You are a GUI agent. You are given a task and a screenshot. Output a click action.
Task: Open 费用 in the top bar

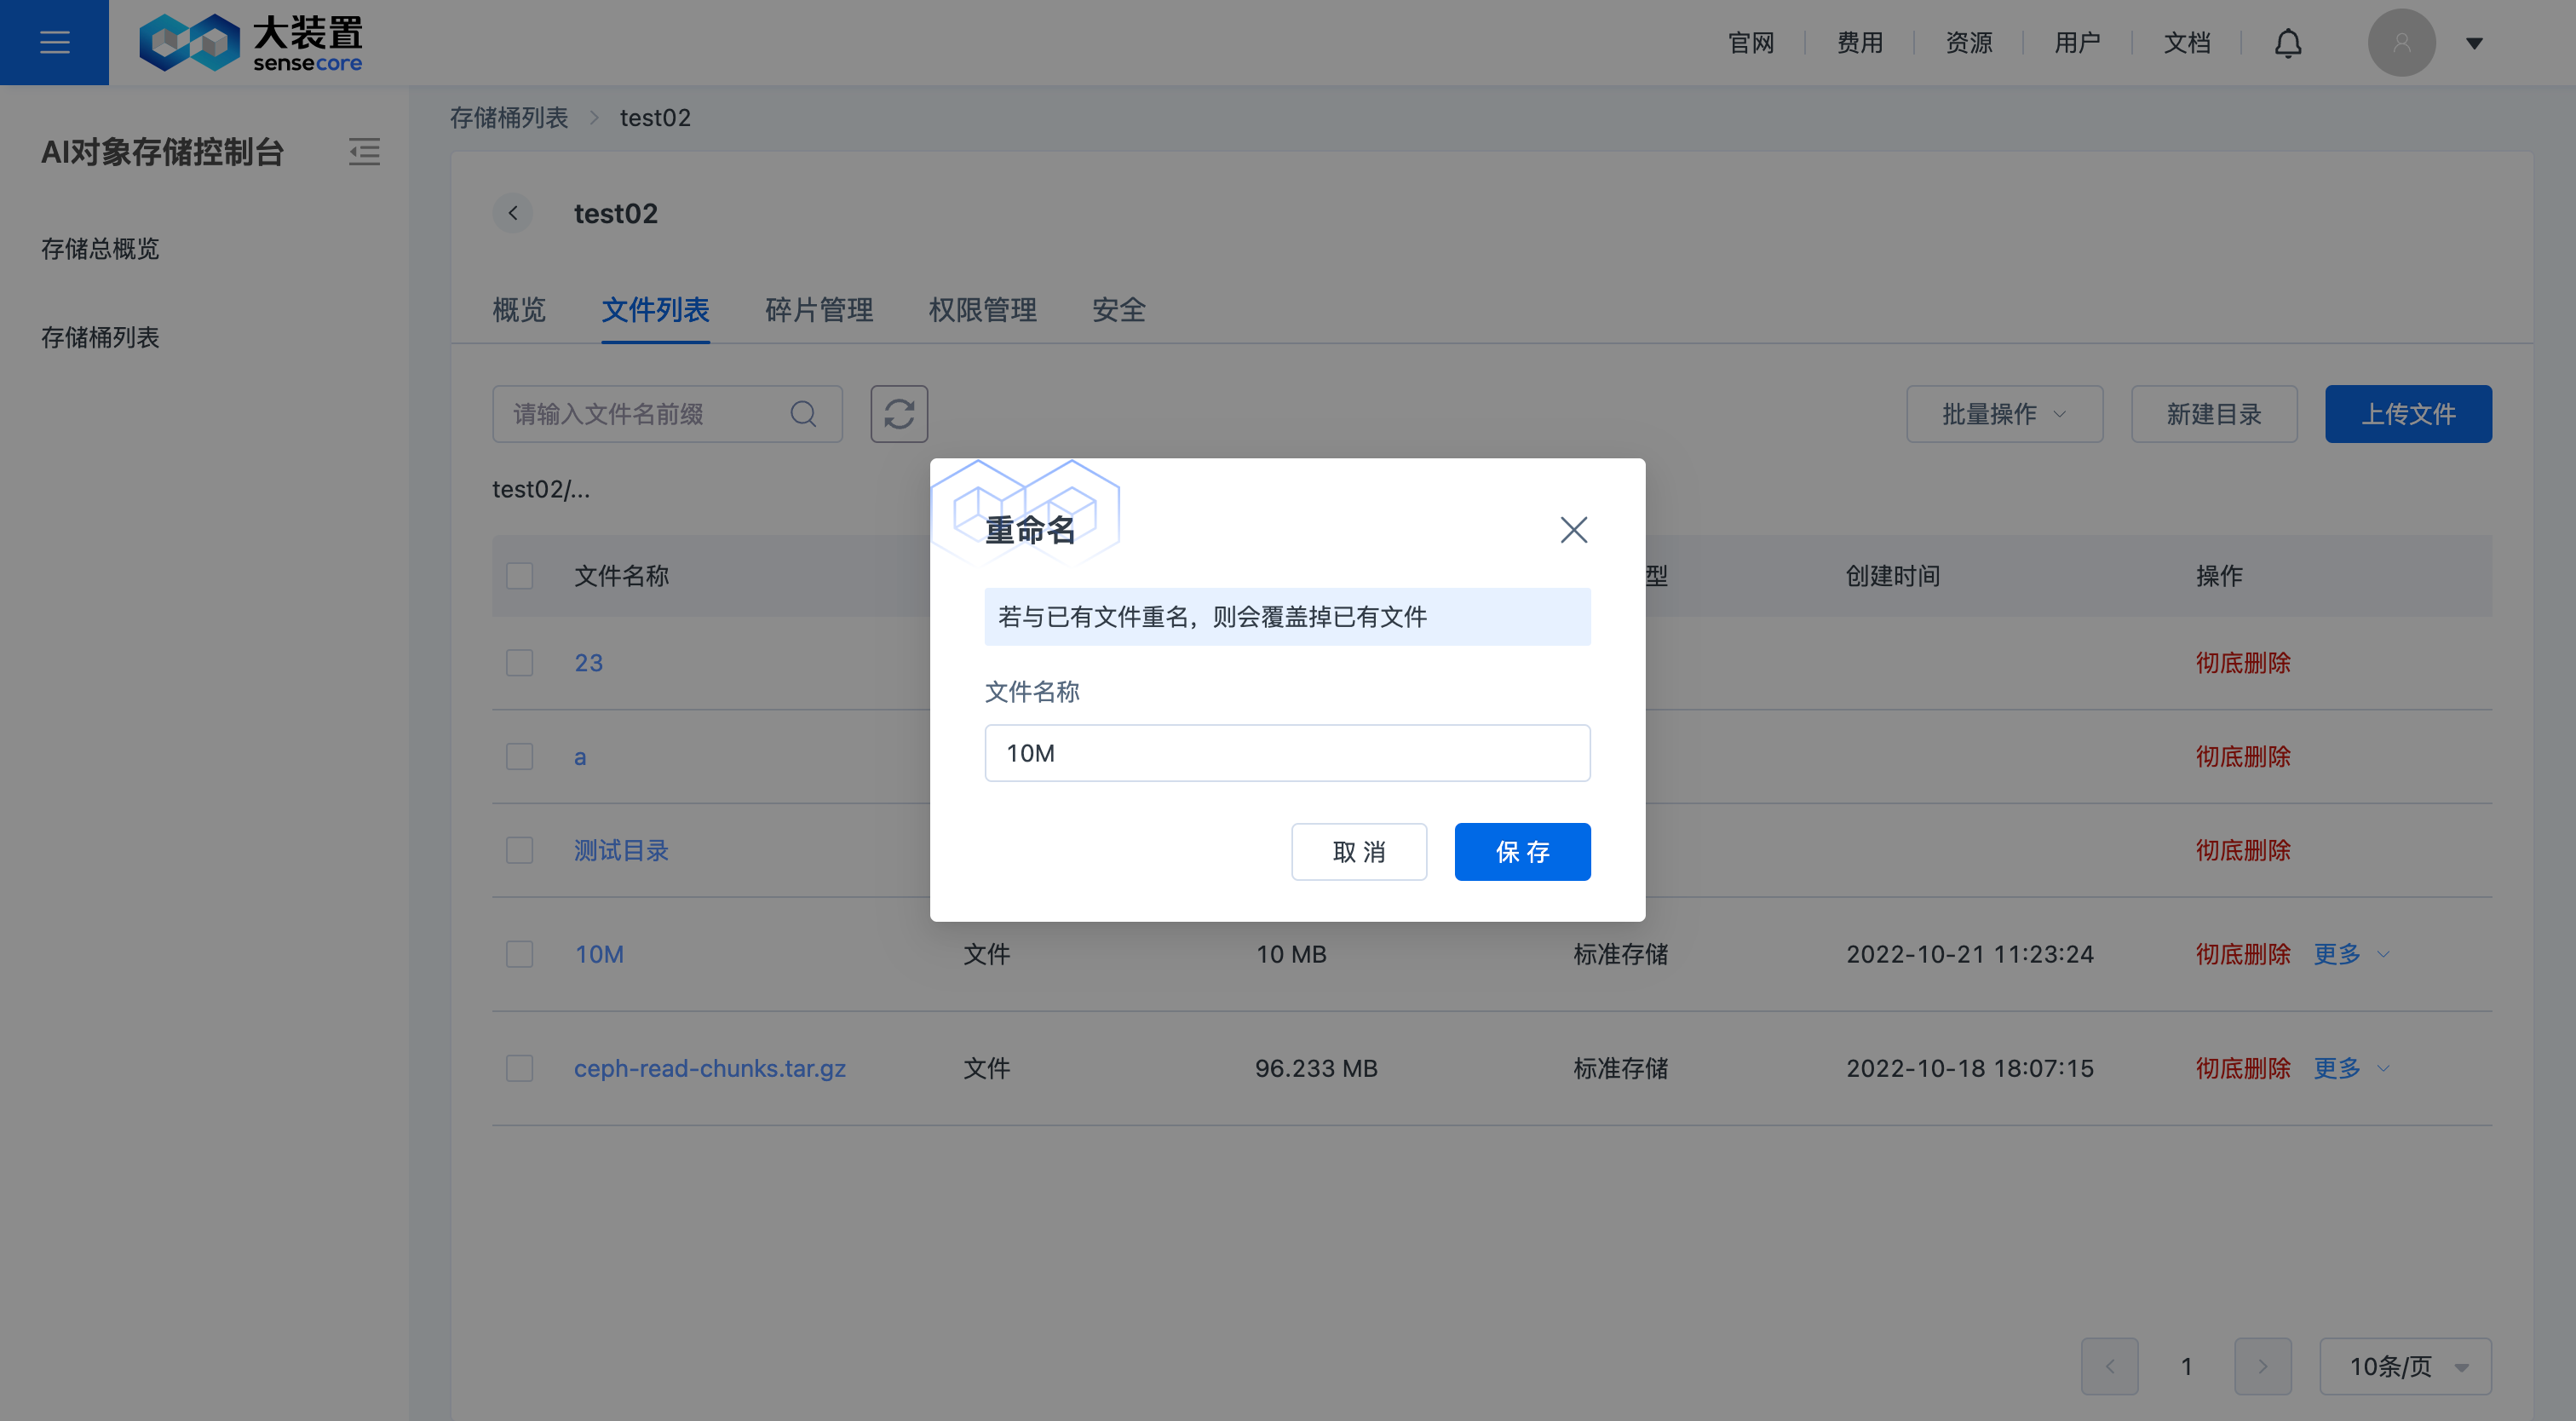[x=1860, y=43]
